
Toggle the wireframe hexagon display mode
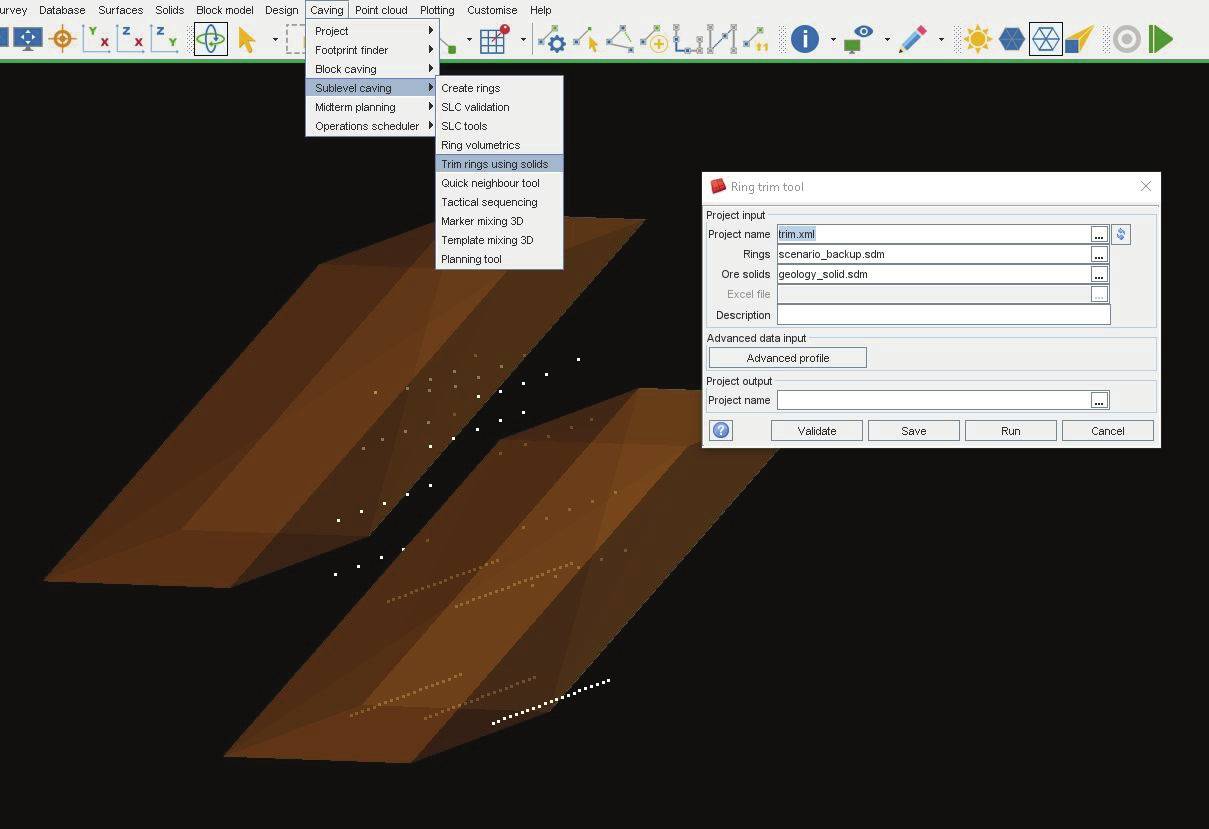tap(1045, 39)
